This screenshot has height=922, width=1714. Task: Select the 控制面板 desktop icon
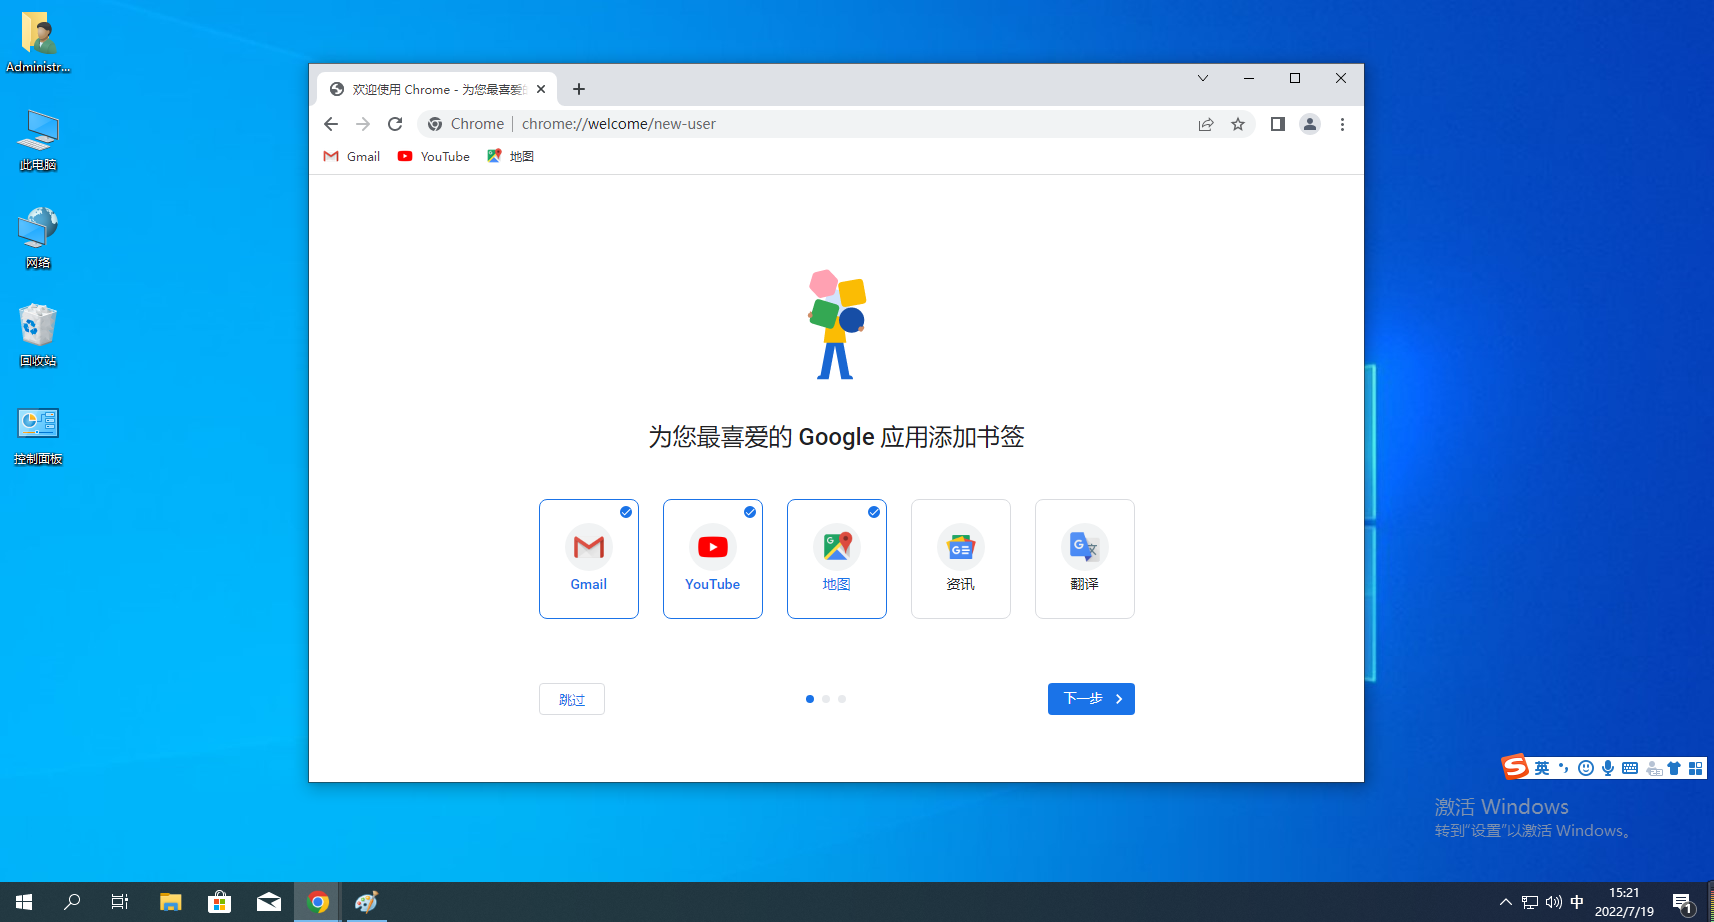[38, 435]
